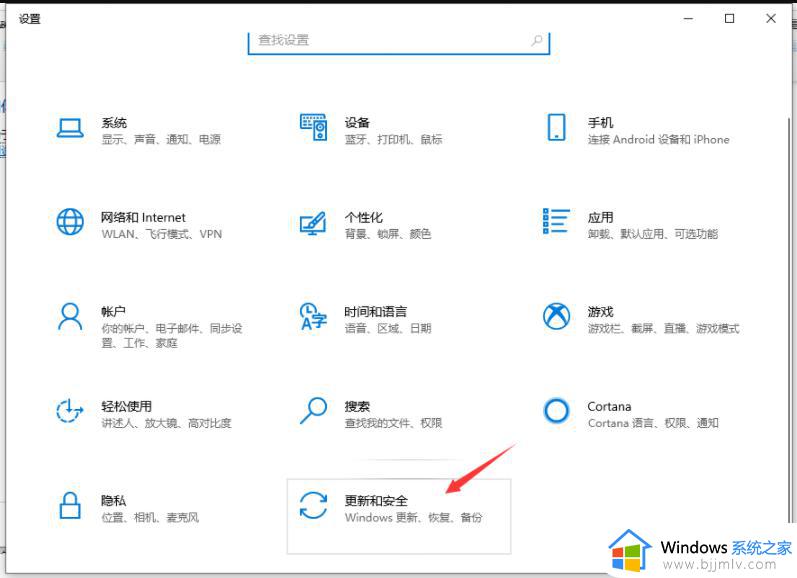The image size is (797, 578).
Task: Minimize the 设置 window
Action: click(688, 18)
